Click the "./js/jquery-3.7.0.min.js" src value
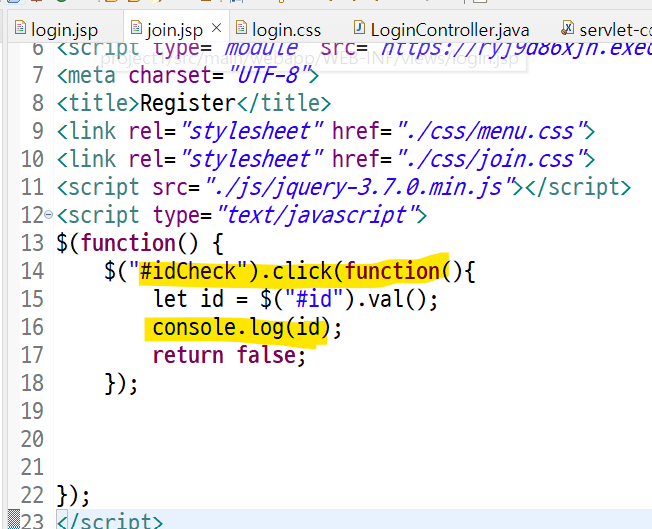This screenshot has width=652, height=529. point(359,187)
